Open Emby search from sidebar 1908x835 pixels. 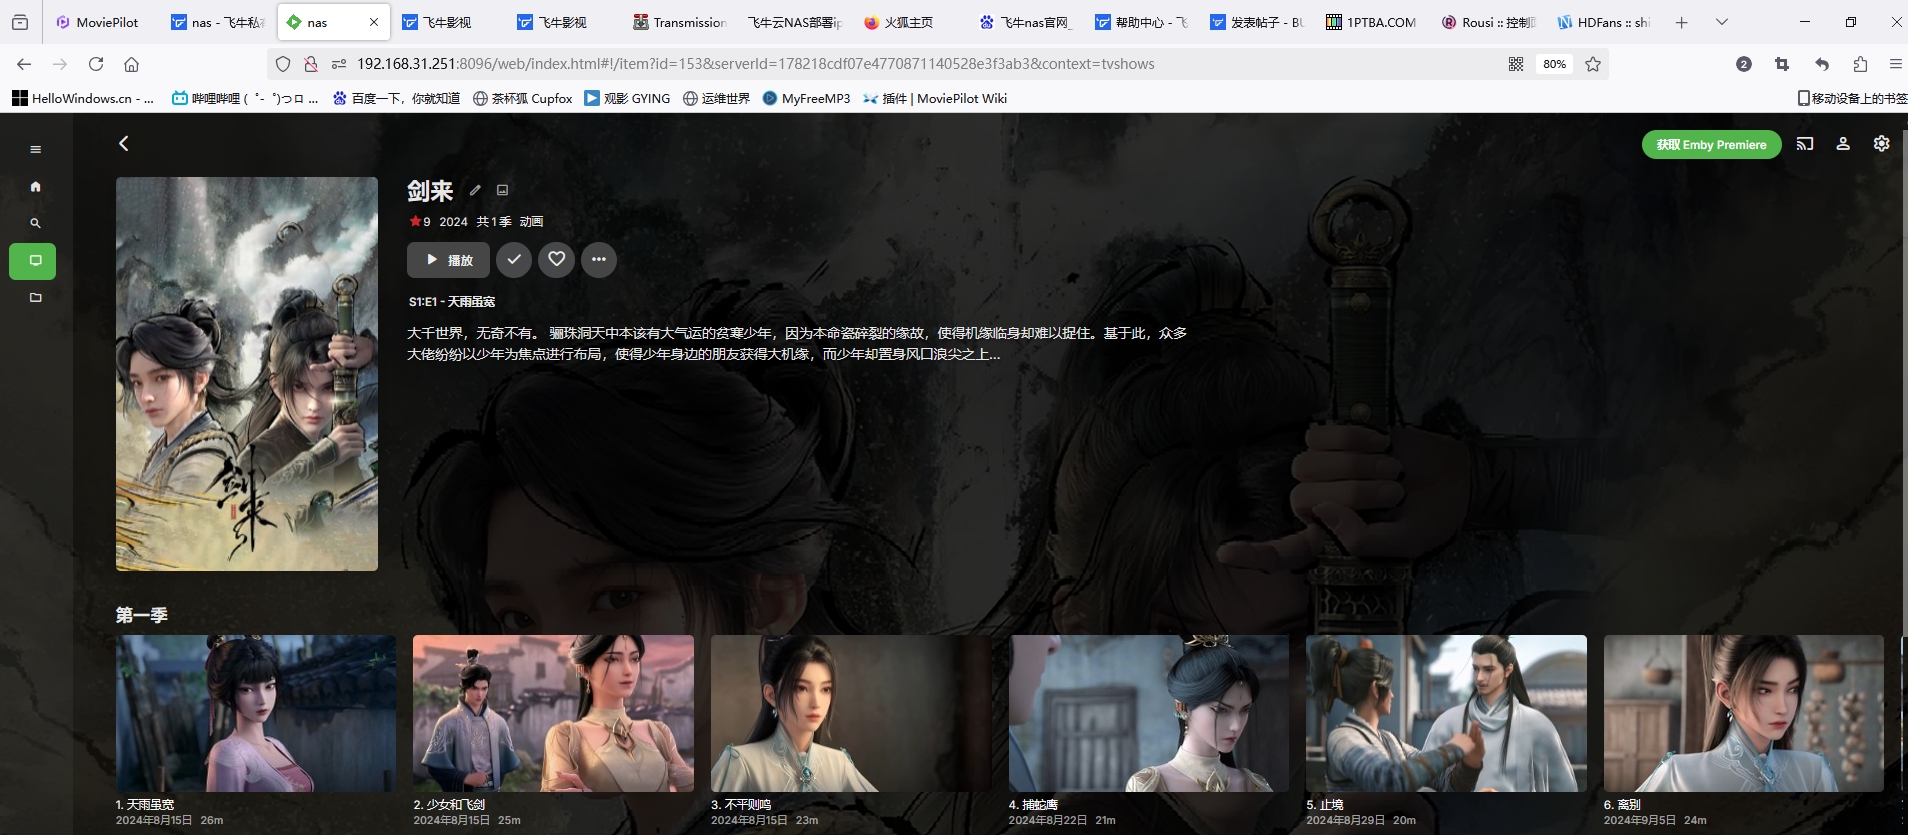36,224
